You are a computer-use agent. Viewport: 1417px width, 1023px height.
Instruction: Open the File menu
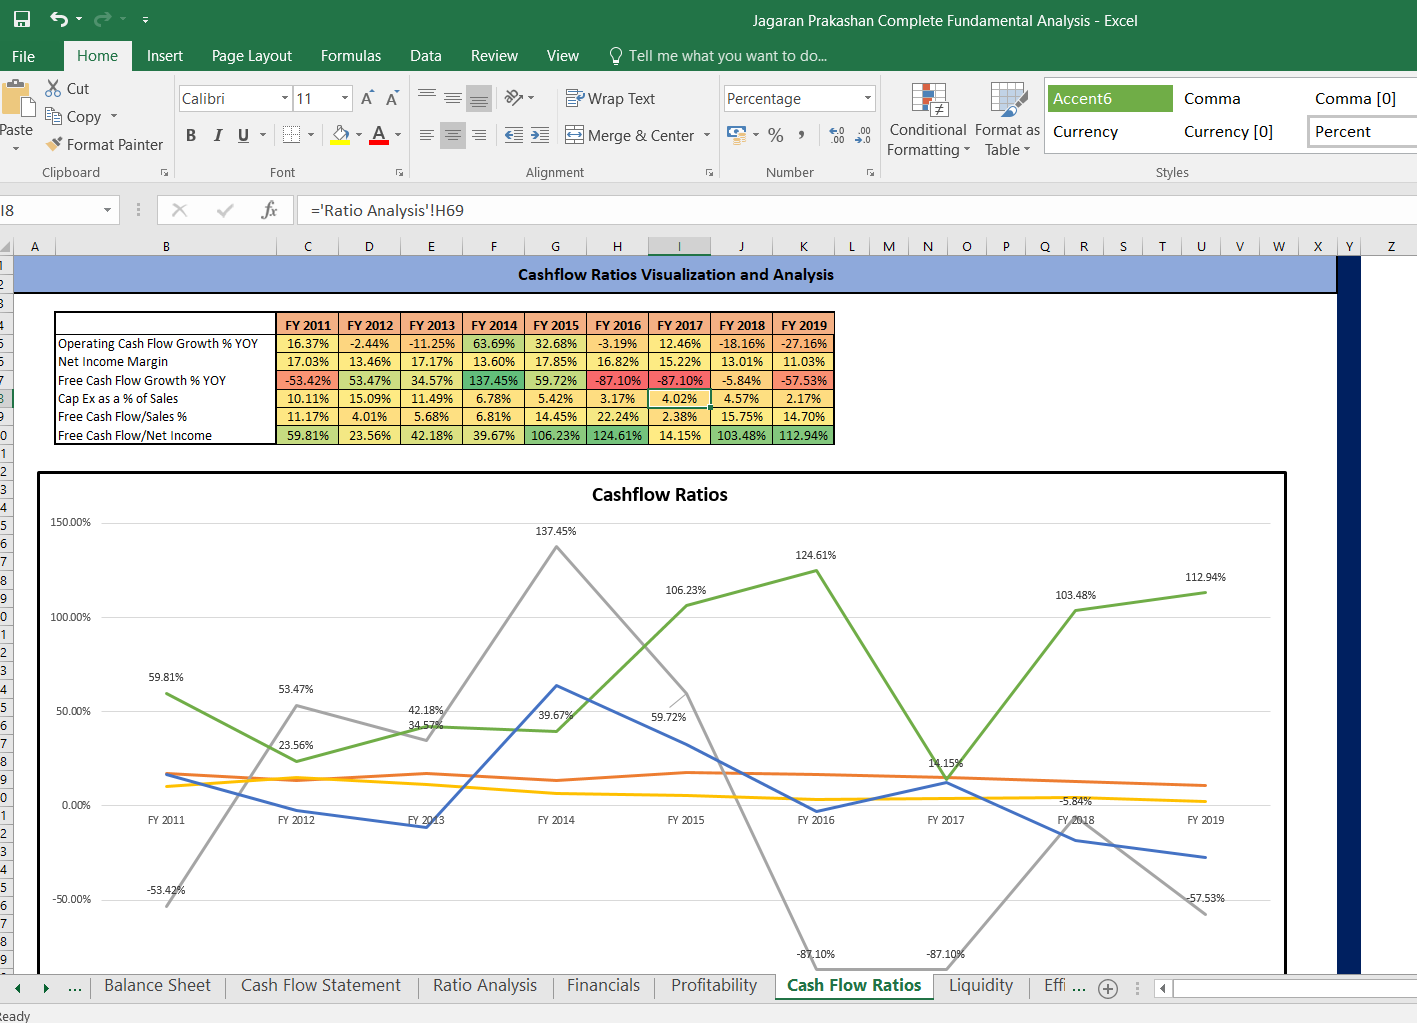point(23,56)
